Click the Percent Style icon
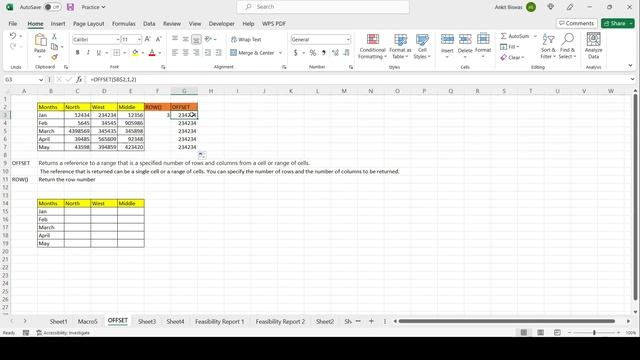The image size is (640, 360). pos(313,53)
